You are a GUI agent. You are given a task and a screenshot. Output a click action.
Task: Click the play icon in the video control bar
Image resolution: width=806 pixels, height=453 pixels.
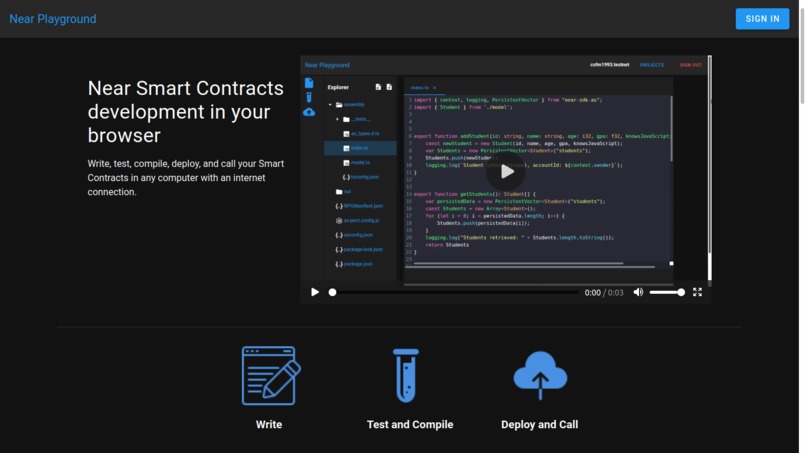tap(315, 292)
